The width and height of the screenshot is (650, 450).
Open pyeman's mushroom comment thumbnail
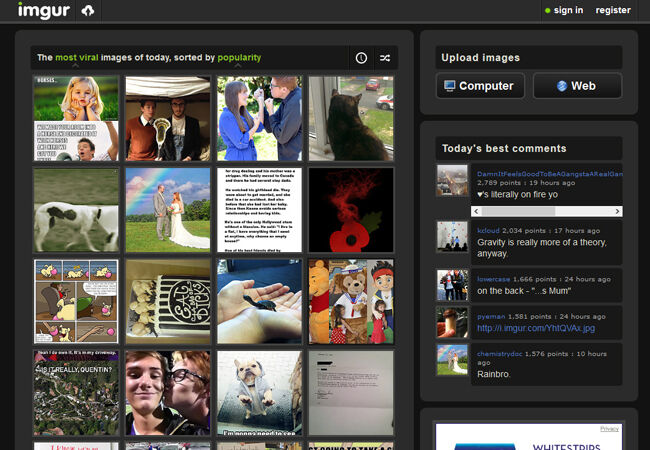[x=452, y=322]
